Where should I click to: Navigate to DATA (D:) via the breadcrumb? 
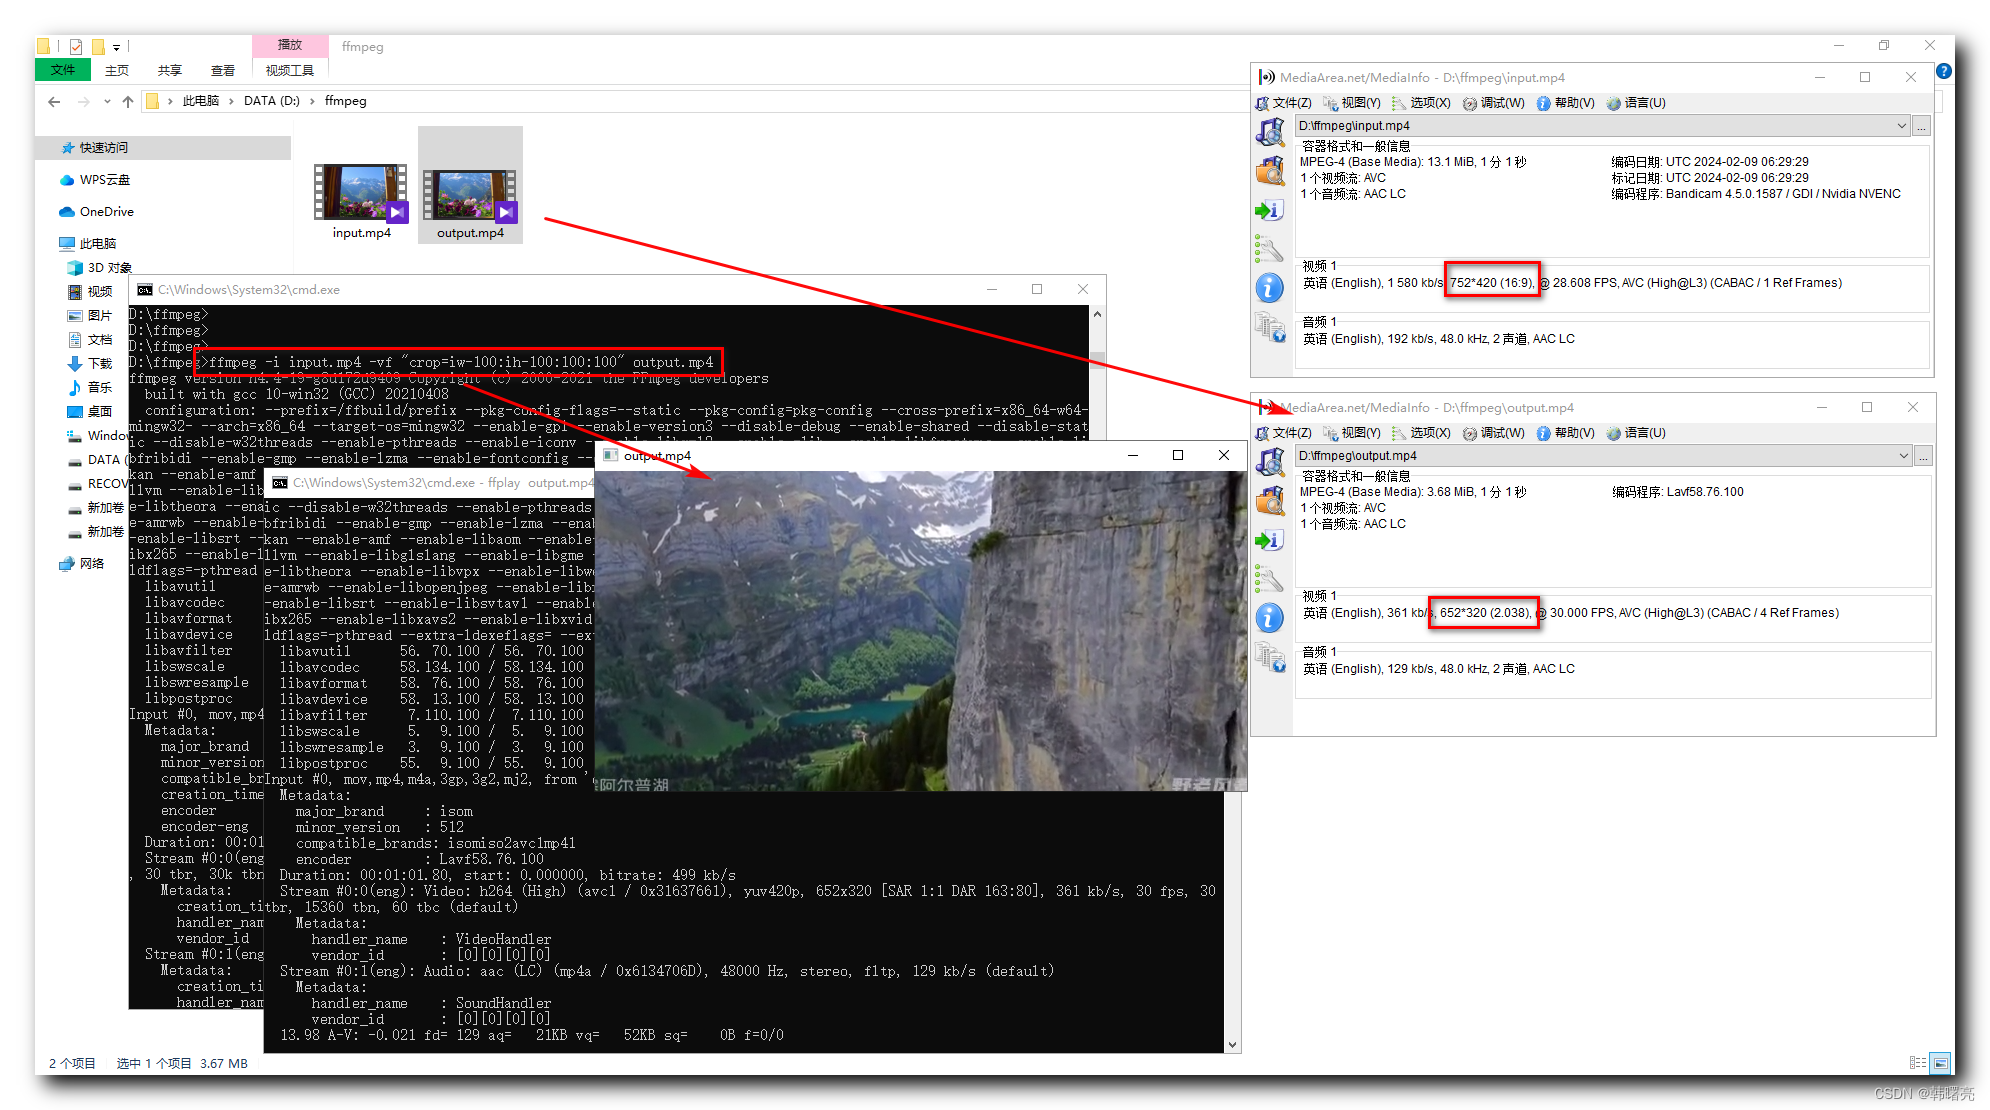point(272,101)
